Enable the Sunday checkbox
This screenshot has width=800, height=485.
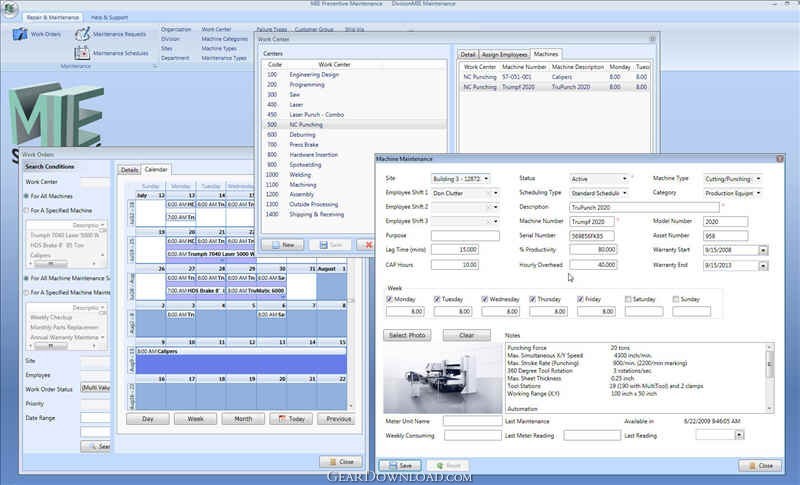tap(676, 299)
